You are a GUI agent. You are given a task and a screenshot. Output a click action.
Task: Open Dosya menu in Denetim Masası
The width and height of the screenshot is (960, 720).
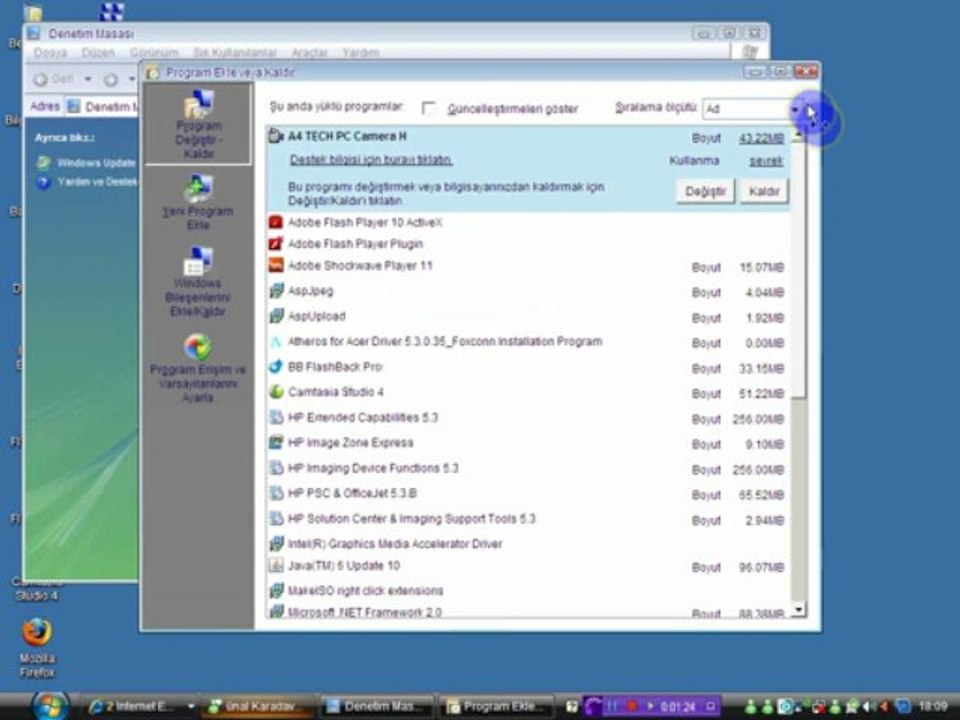50,53
